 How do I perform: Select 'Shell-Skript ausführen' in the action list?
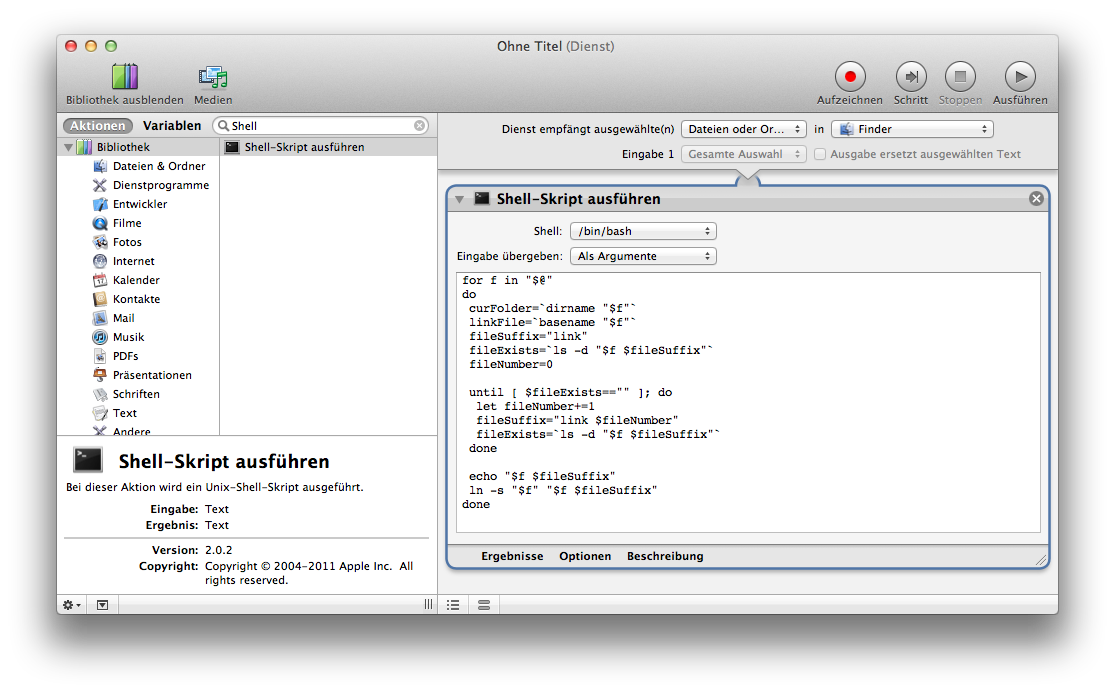tap(329, 147)
